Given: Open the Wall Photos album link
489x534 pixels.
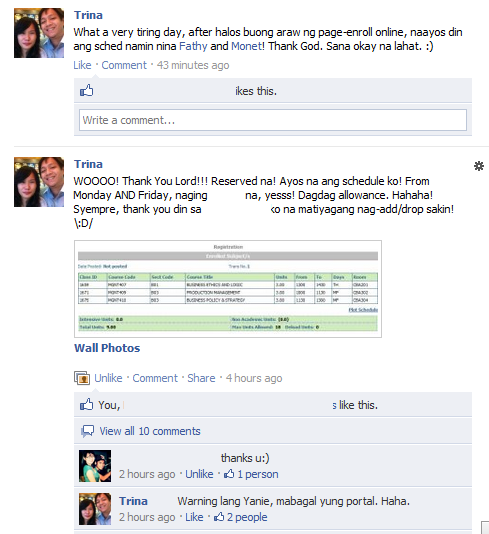Looking at the screenshot, I should tap(107, 348).
